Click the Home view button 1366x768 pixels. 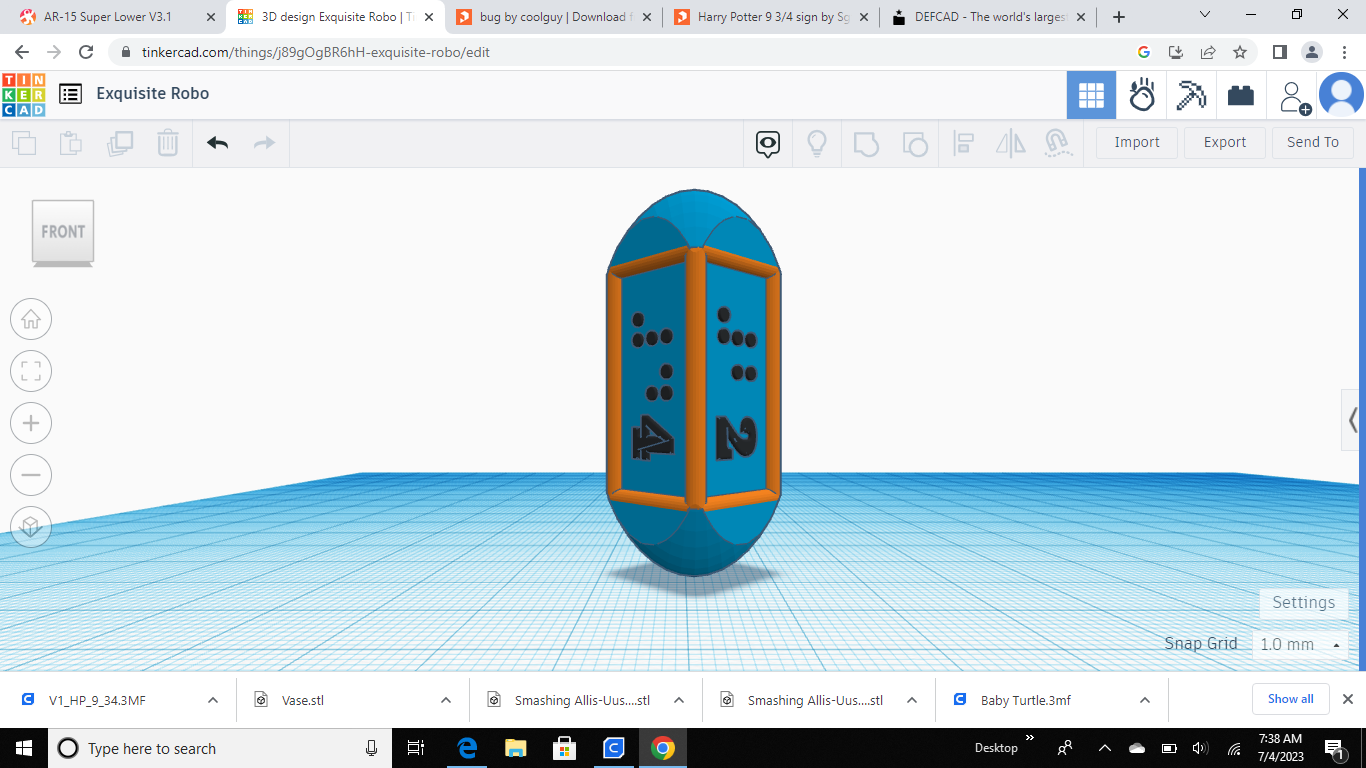click(31, 319)
